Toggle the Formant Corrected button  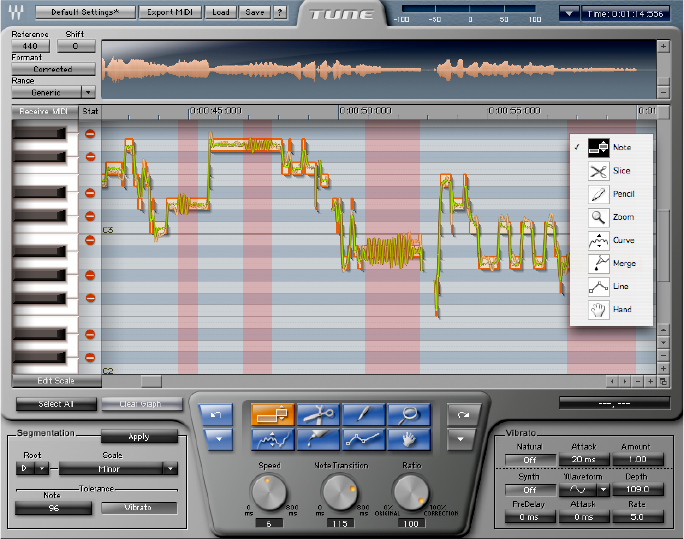[x=53, y=69]
